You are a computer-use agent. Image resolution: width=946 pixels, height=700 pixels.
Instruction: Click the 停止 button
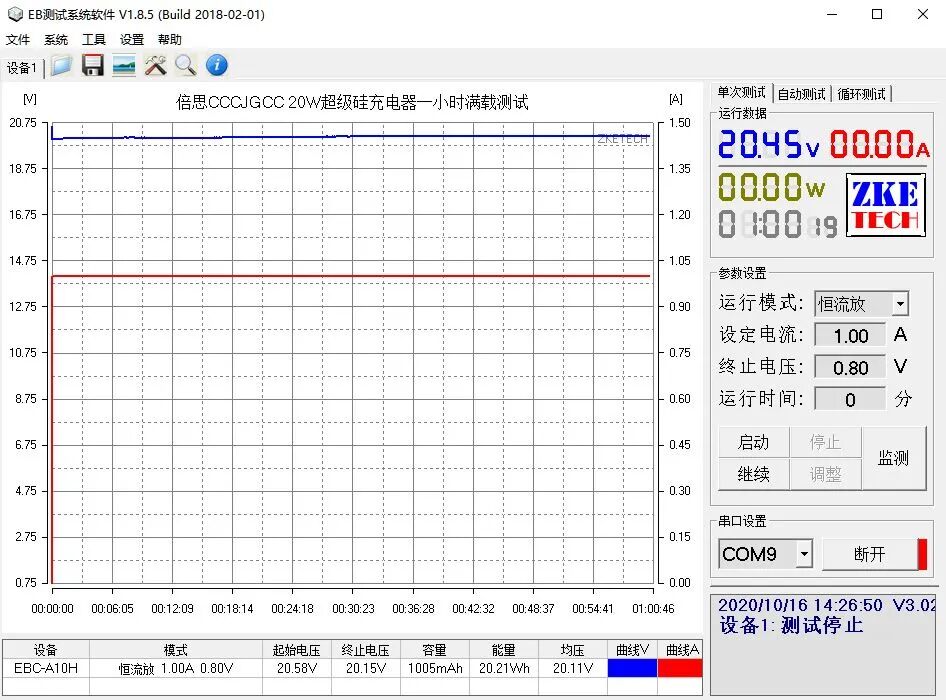click(x=825, y=442)
